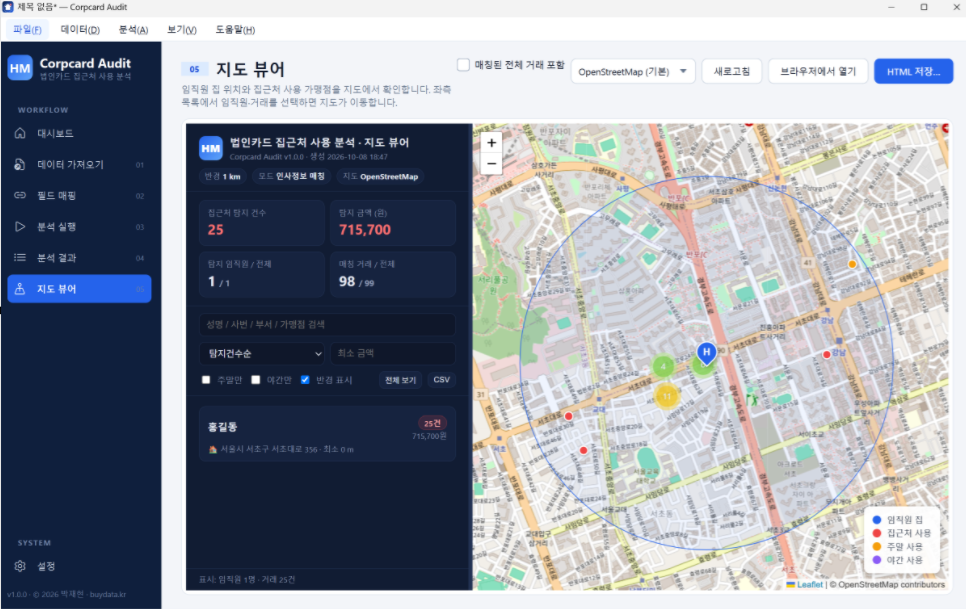This screenshot has width=966, height=609.
Task: Open the 파일(F) menu
Action: (x=27, y=30)
